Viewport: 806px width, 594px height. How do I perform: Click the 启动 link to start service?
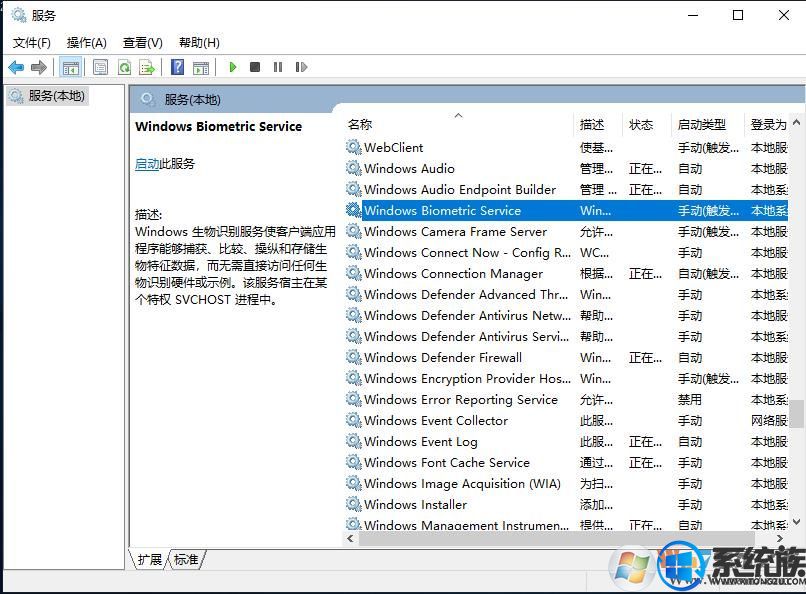click(x=147, y=164)
